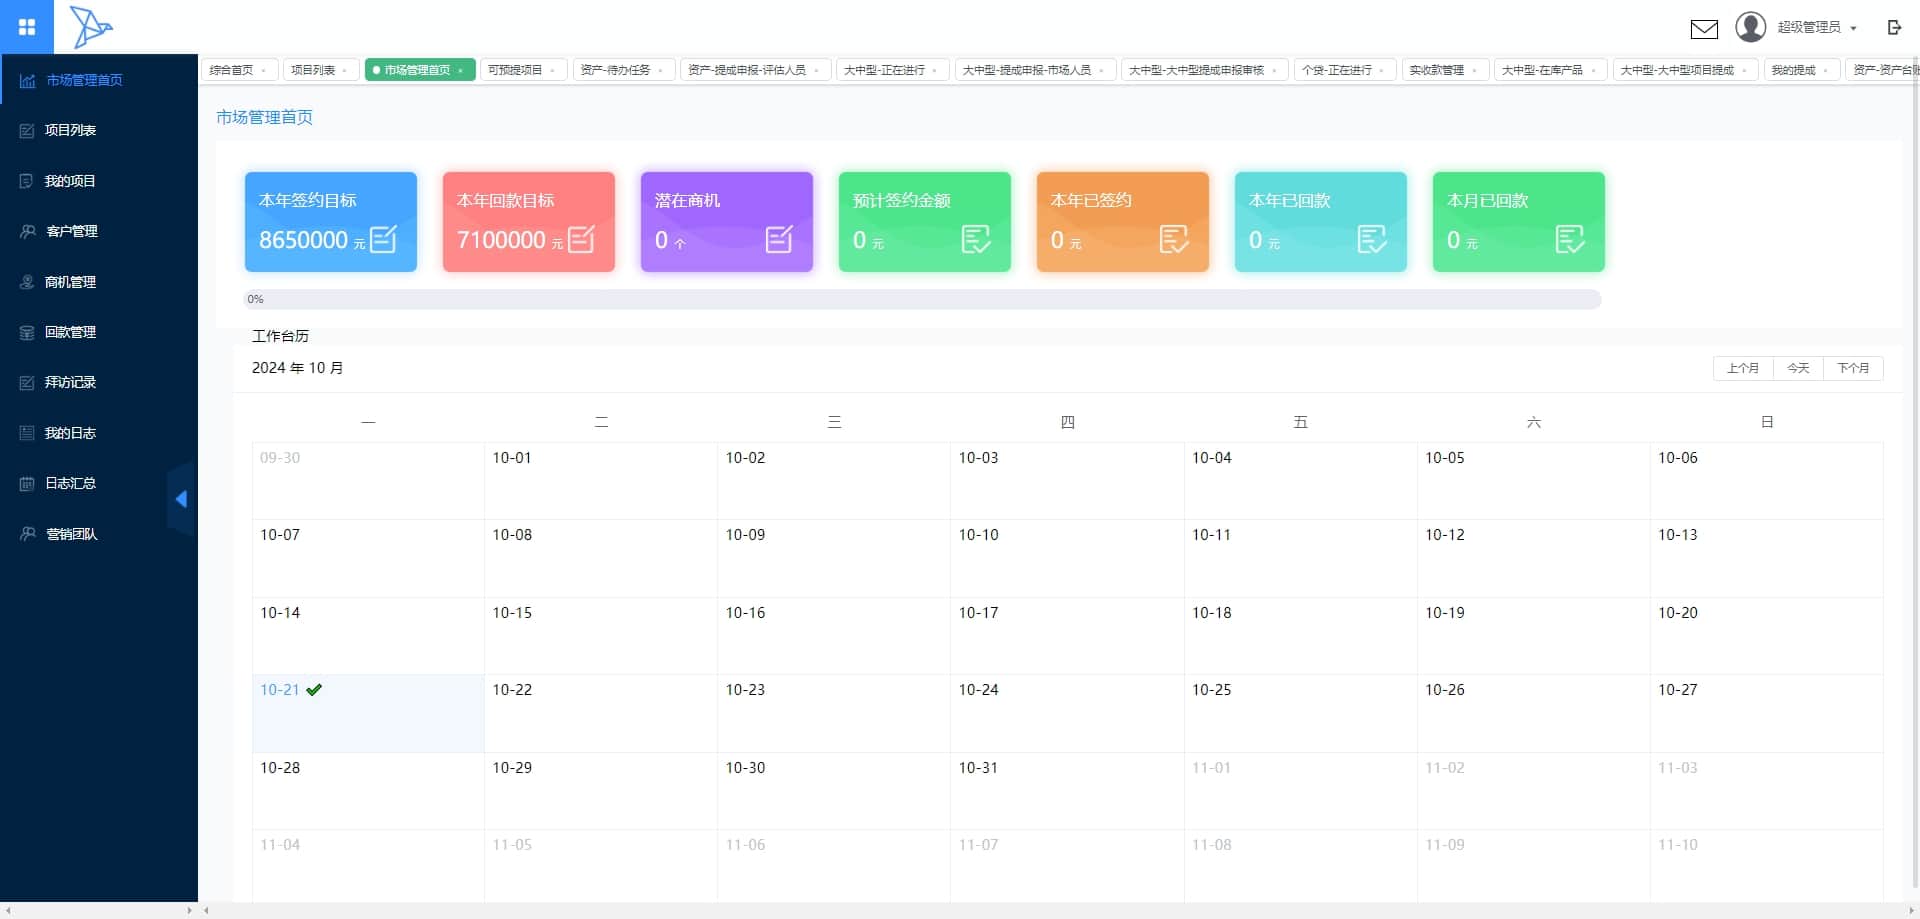The width and height of the screenshot is (1920, 919).
Task: Go to previous month with 上个月
Action: click(1743, 368)
